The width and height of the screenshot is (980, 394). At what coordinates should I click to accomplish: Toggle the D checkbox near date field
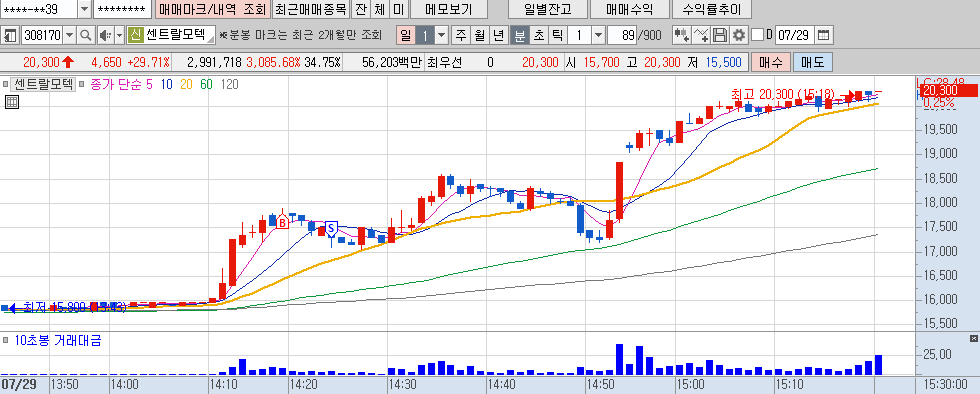pyautogui.click(x=758, y=35)
